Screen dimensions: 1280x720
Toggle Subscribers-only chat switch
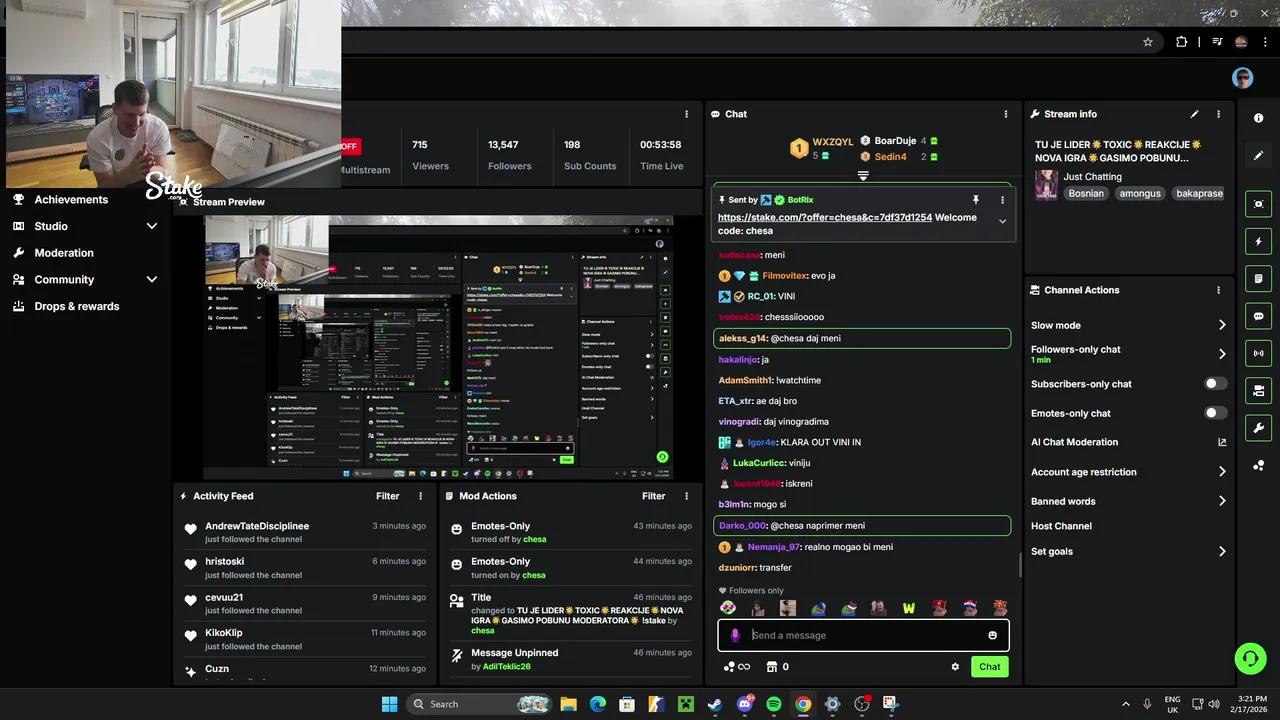1215,384
